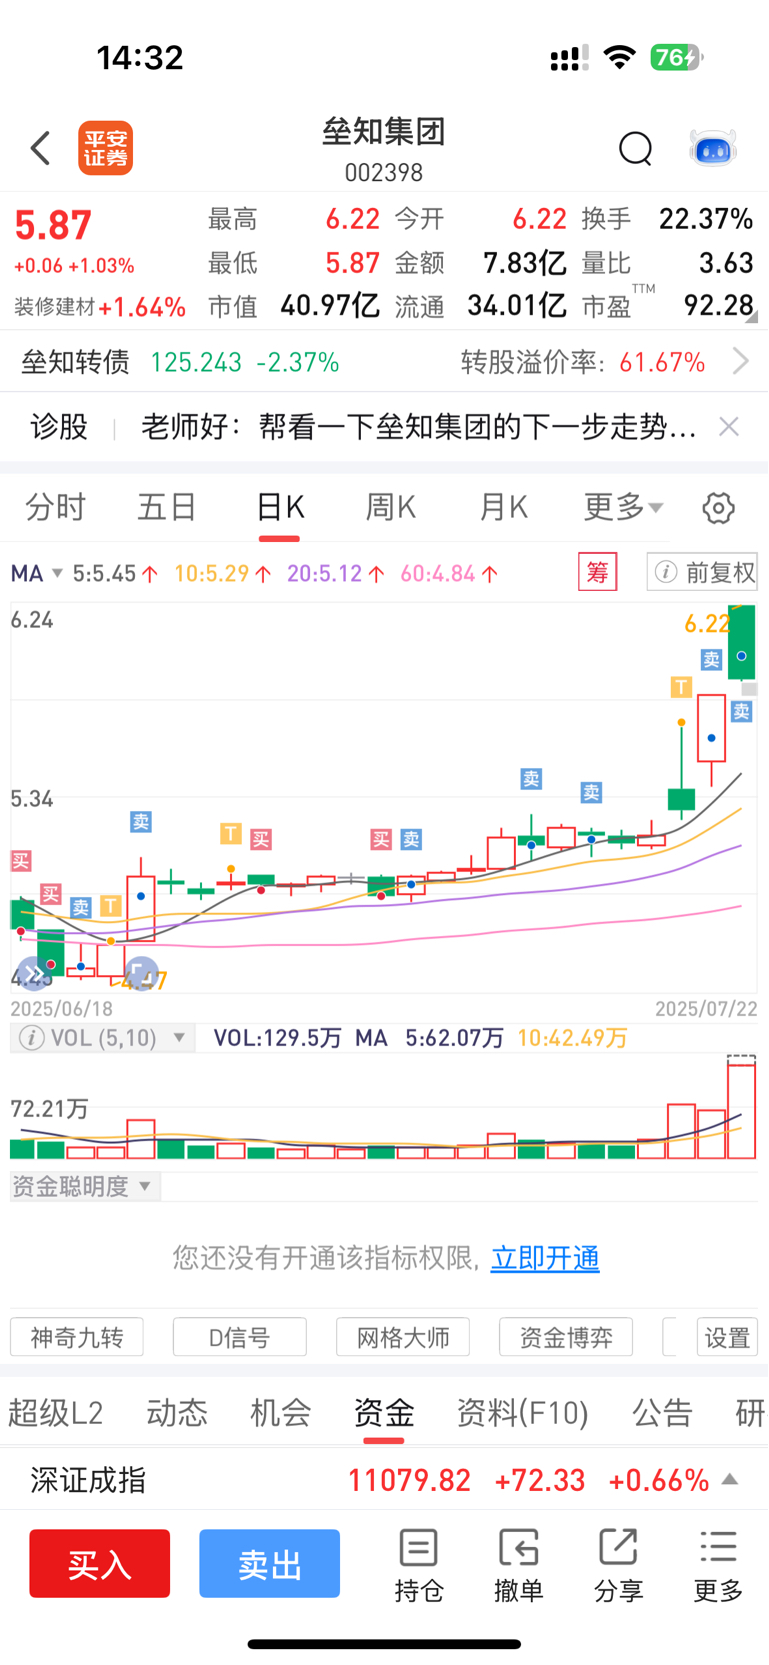Viewport: 769px width, 1665px height.
Task: Open the 平安证券 logo icon
Action: [x=106, y=148]
